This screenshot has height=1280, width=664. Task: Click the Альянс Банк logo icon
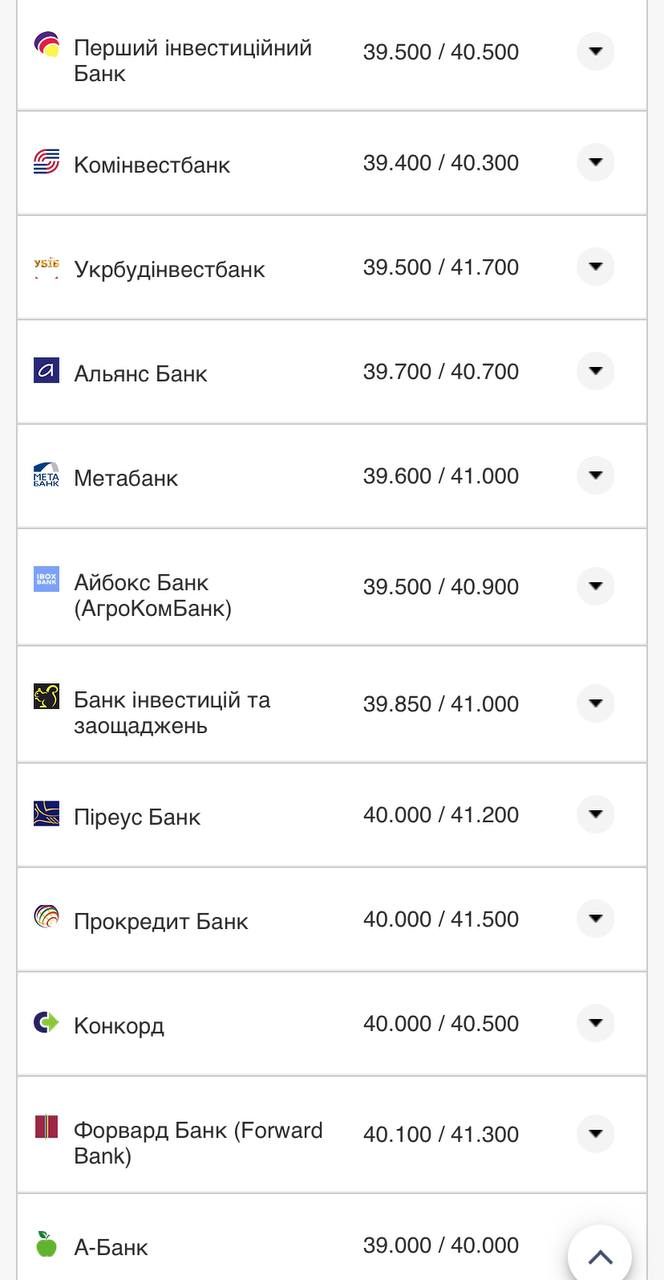click(46, 371)
